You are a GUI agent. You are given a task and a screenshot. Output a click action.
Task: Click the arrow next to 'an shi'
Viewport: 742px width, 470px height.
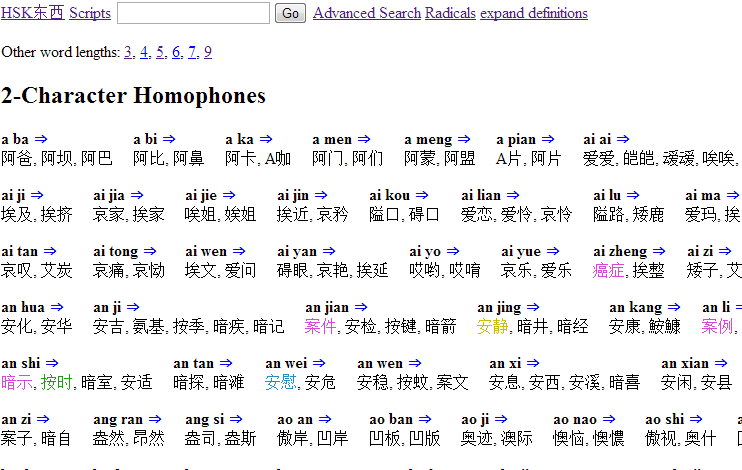click(x=52, y=363)
